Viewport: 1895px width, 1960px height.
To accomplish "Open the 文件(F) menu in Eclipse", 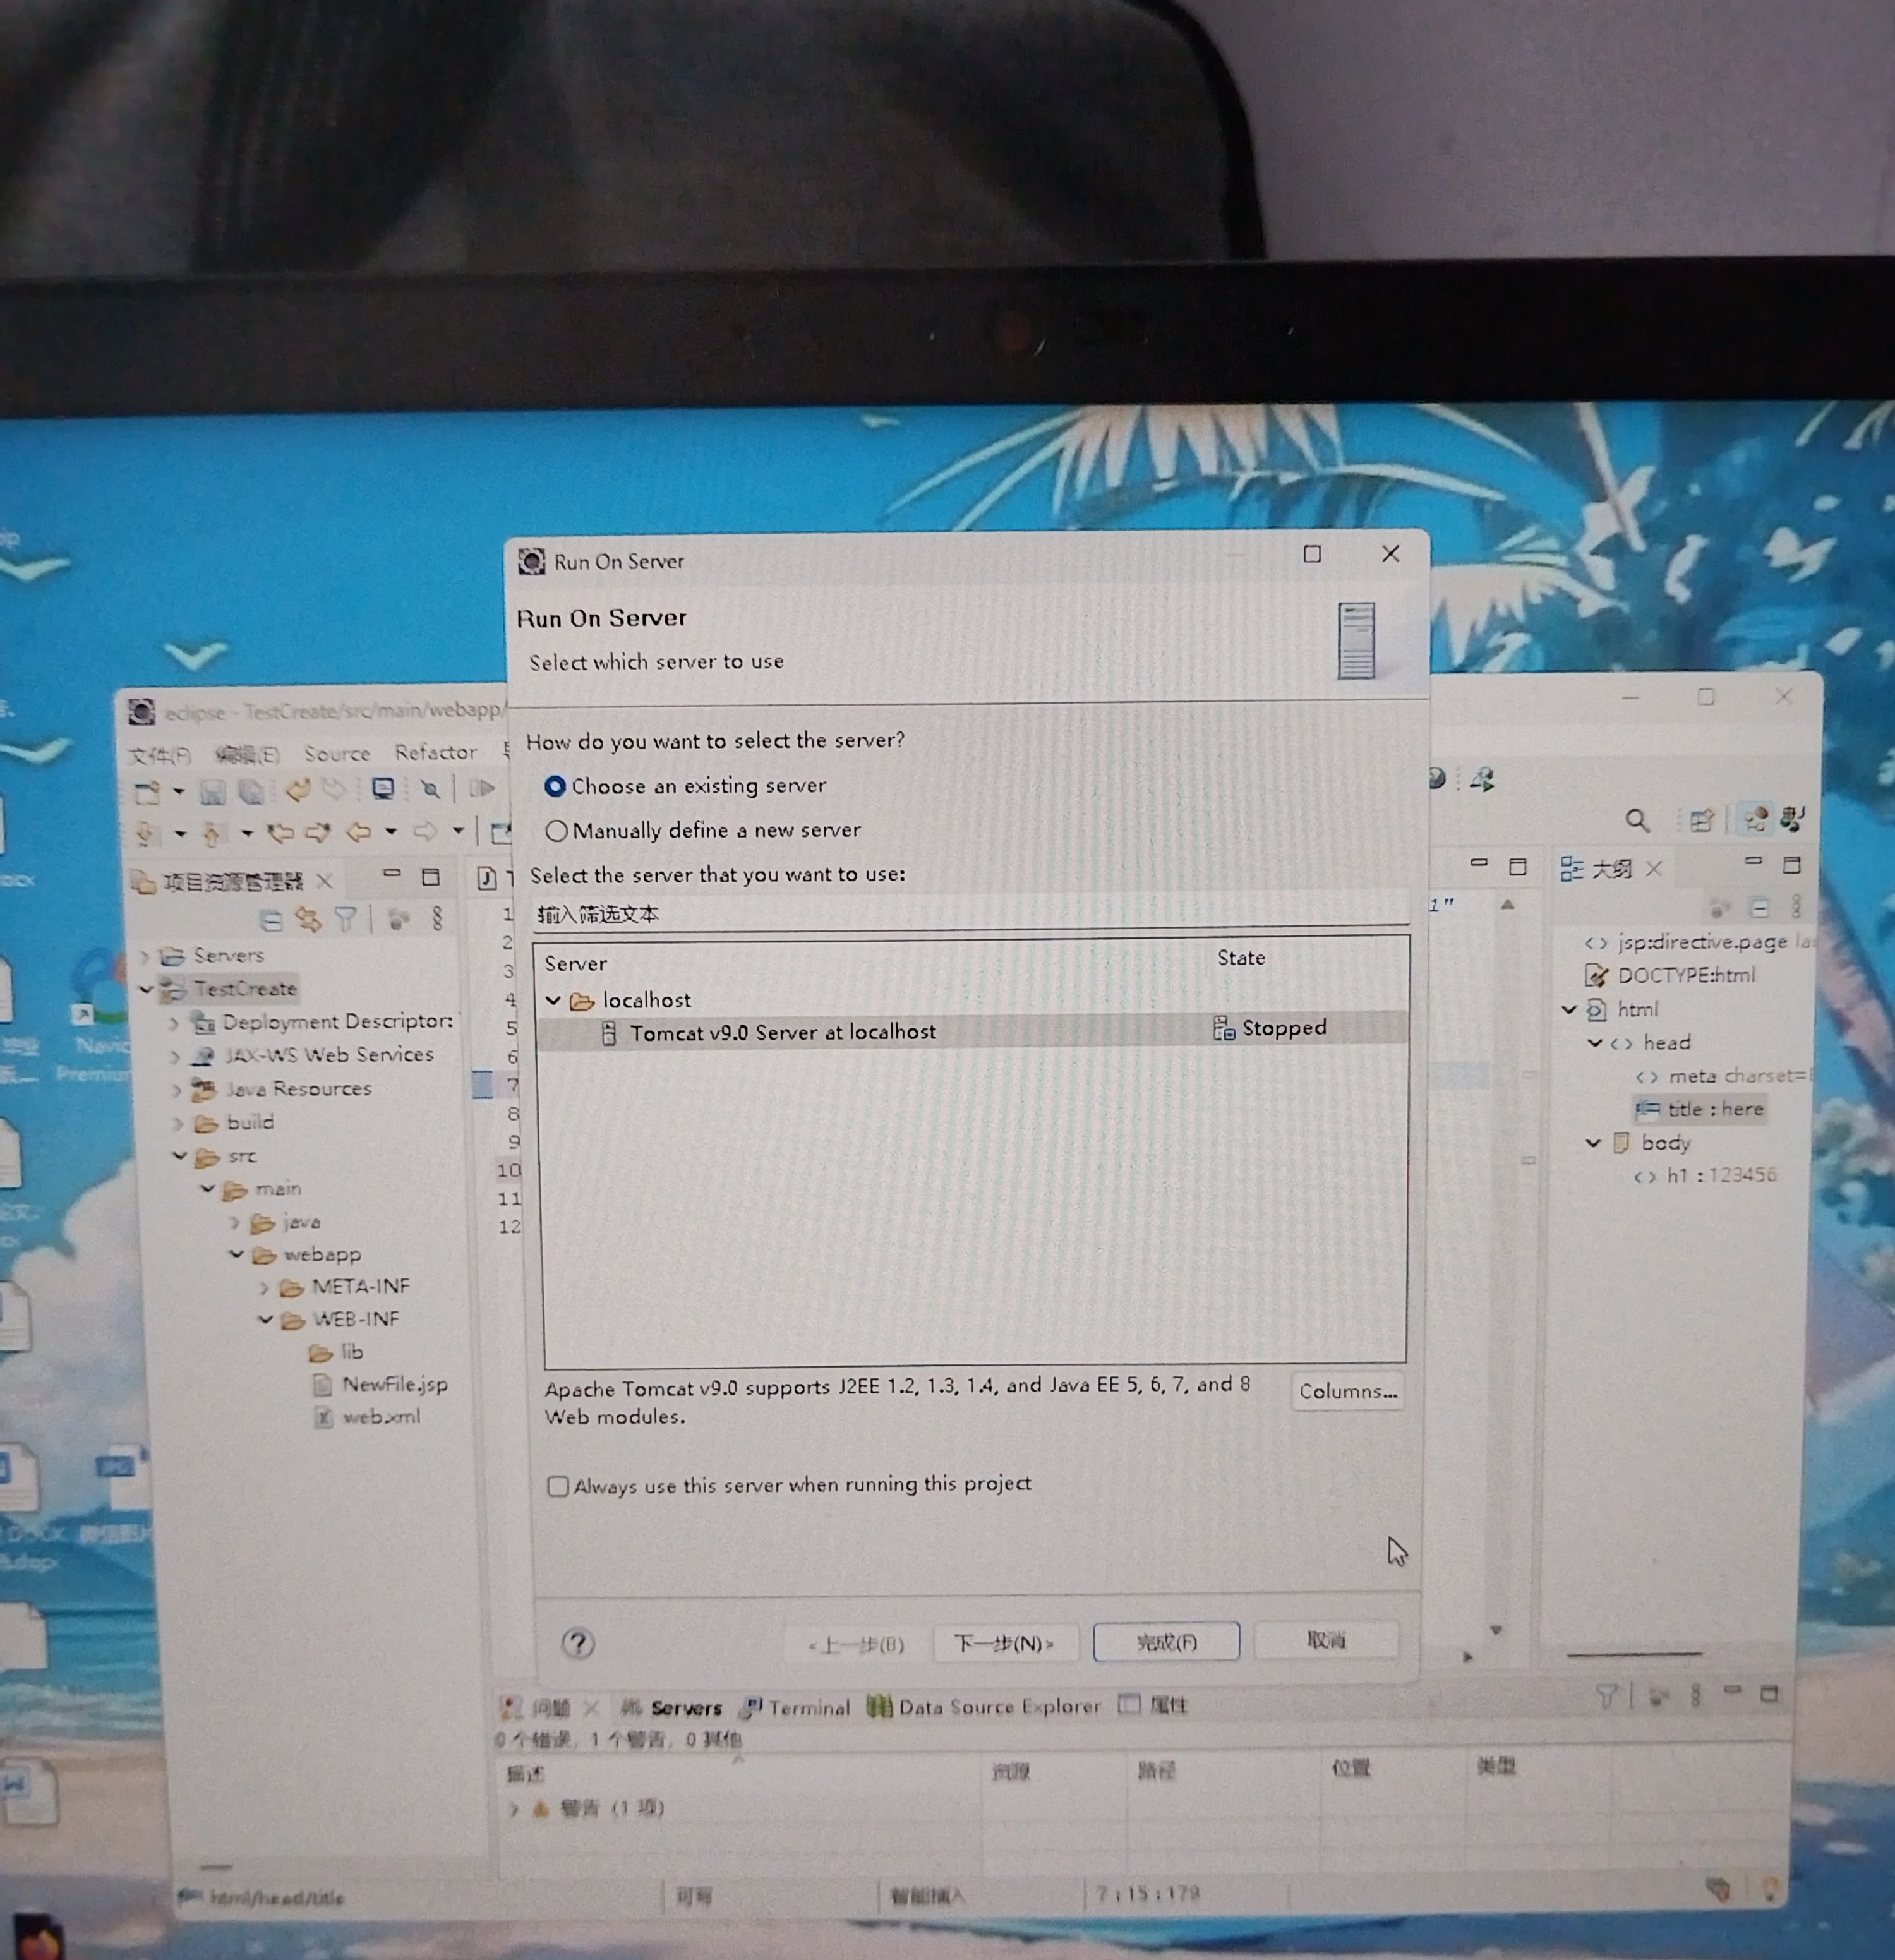I will point(160,755).
